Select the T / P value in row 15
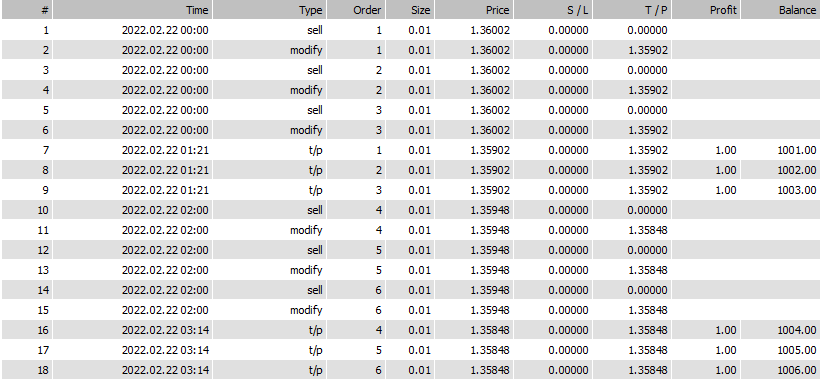This screenshot has width=822, height=379. coord(648,310)
